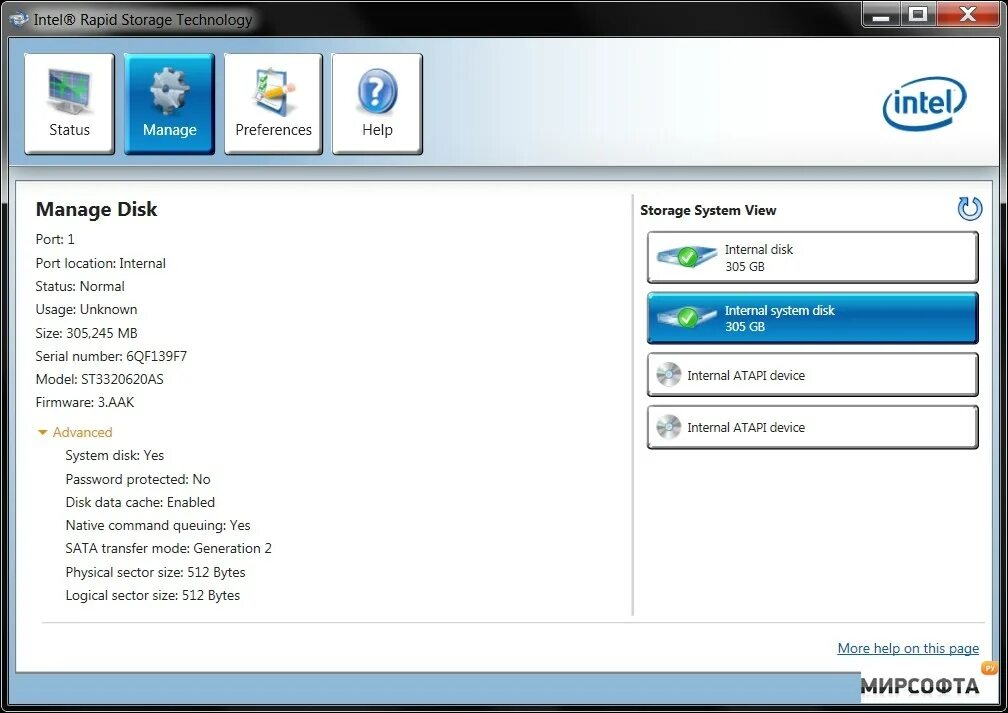Click the System disk: Yes text
Screen dimensions: 1008x713
[x=114, y=455]
